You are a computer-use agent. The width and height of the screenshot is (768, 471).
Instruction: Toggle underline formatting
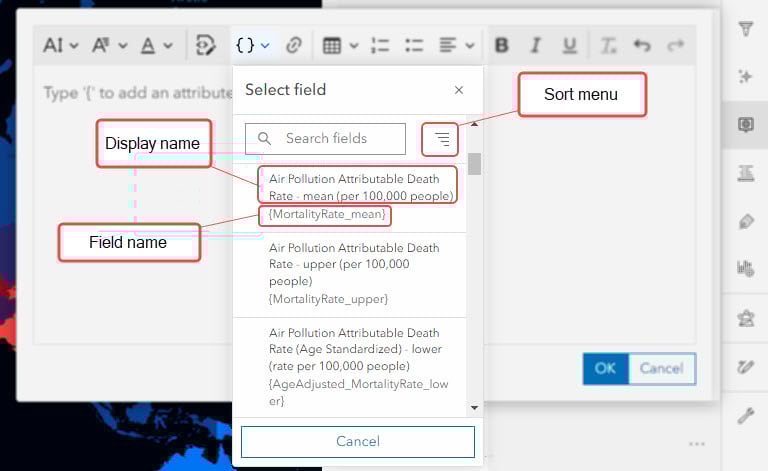click(569, 46)
